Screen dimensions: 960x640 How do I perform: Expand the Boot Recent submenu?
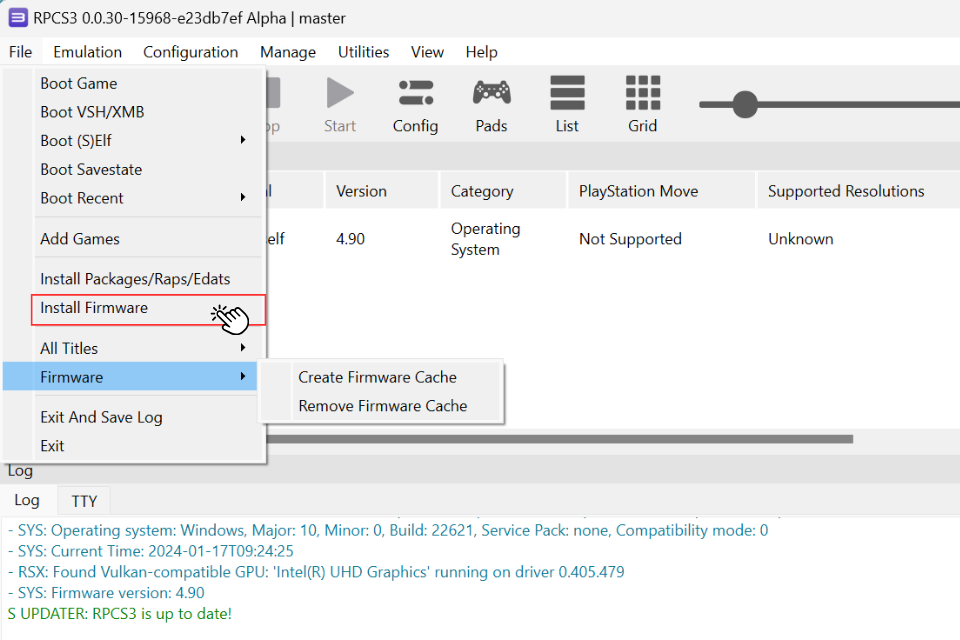click(x=149, y=198)
